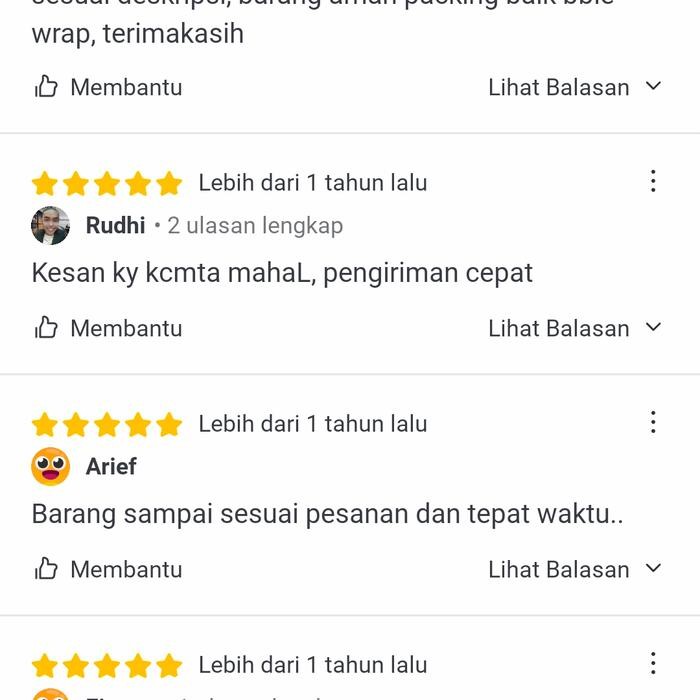Mark Rudhi's review as Membantu

(108, 328)
